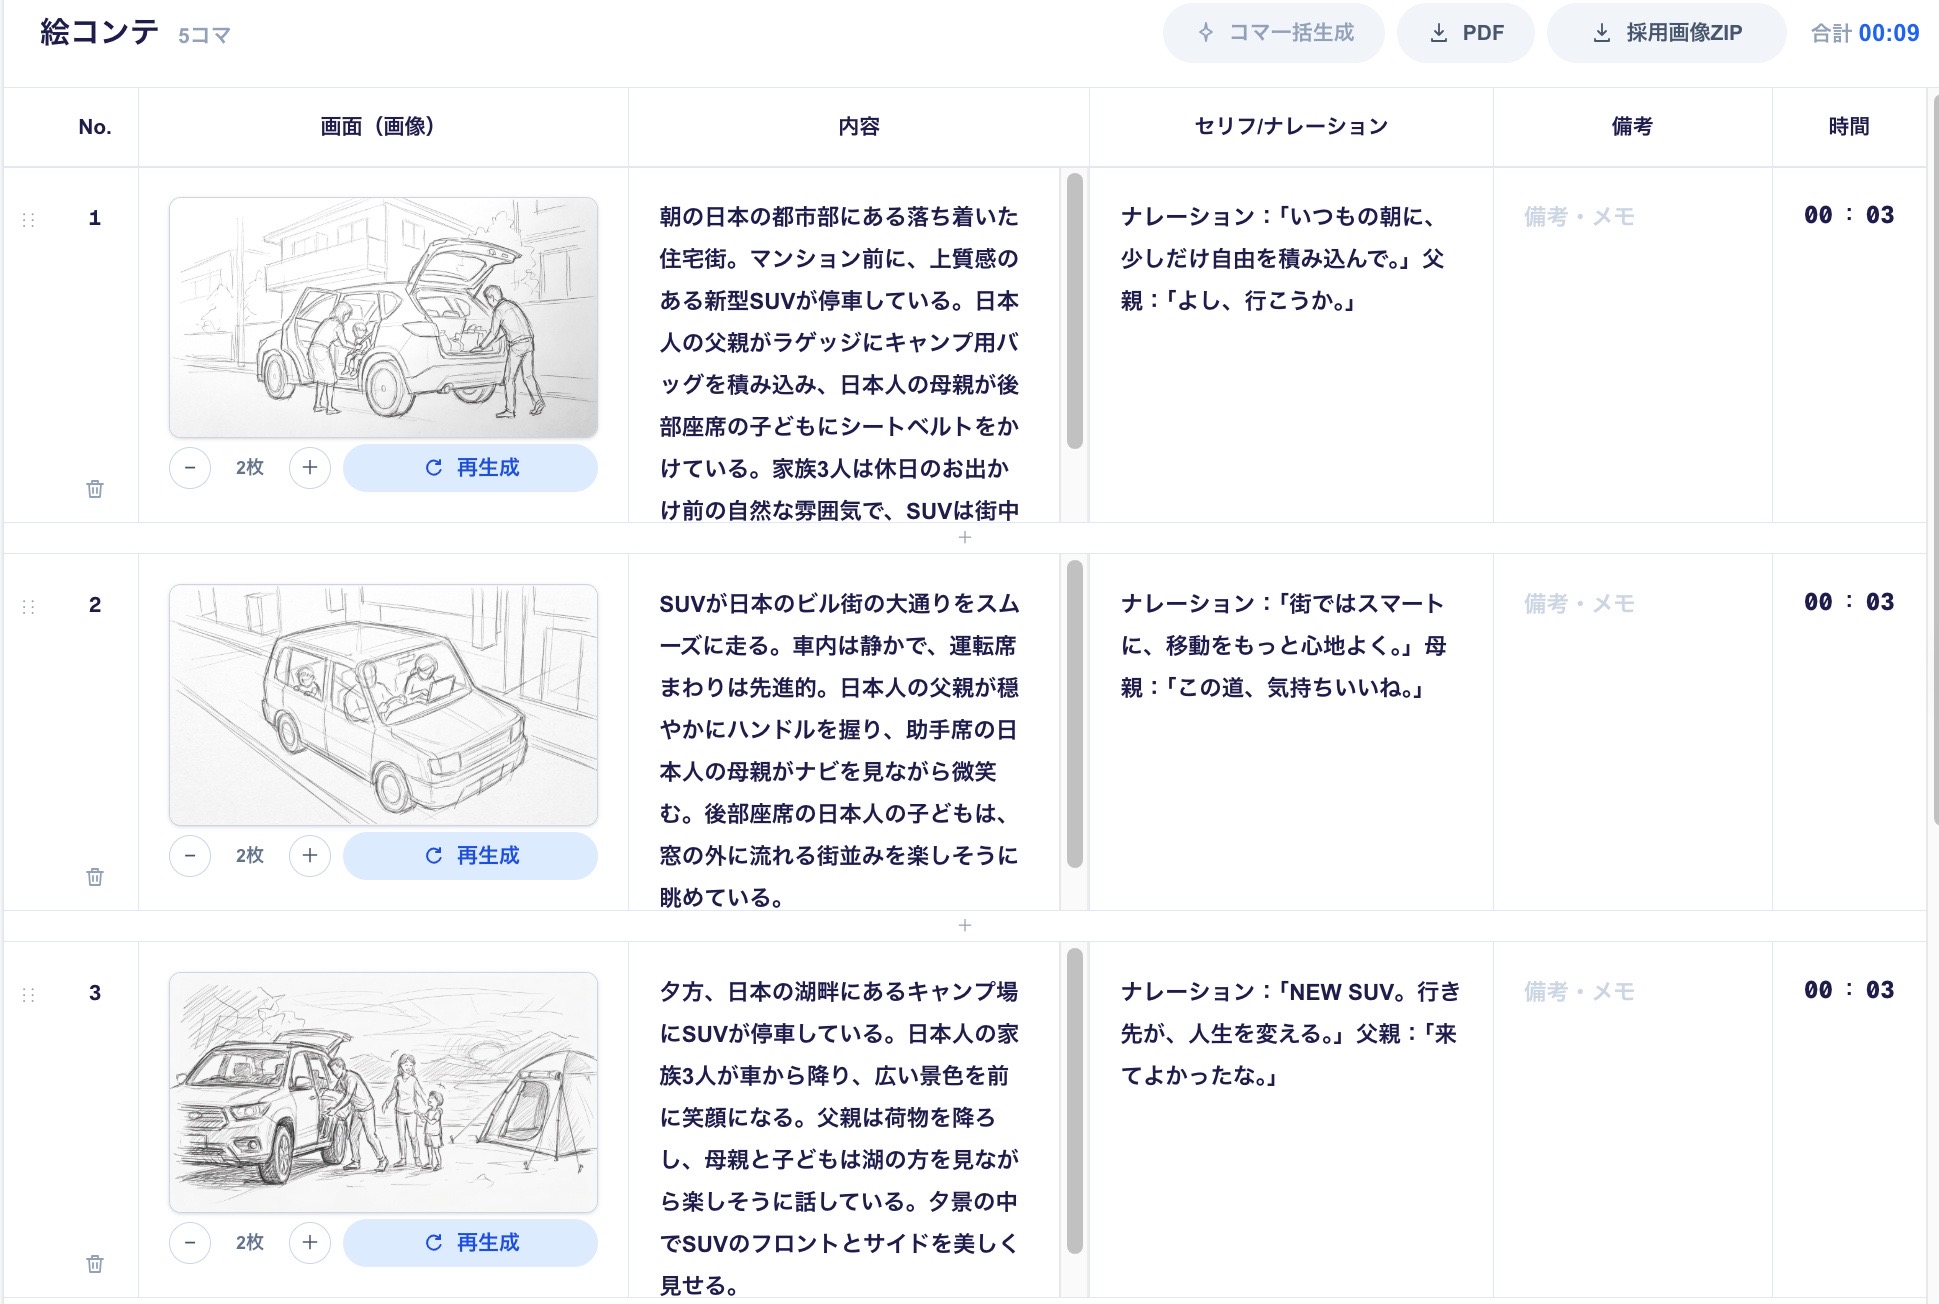
Task: Decrease image count for frame 3
Action: (x=190, y=1243)
